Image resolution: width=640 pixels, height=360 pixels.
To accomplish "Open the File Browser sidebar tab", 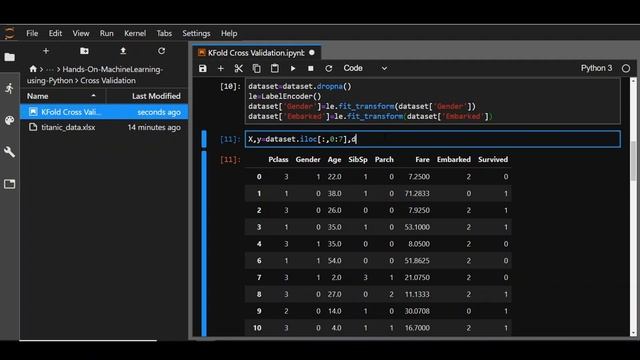I will coord(9,57).
